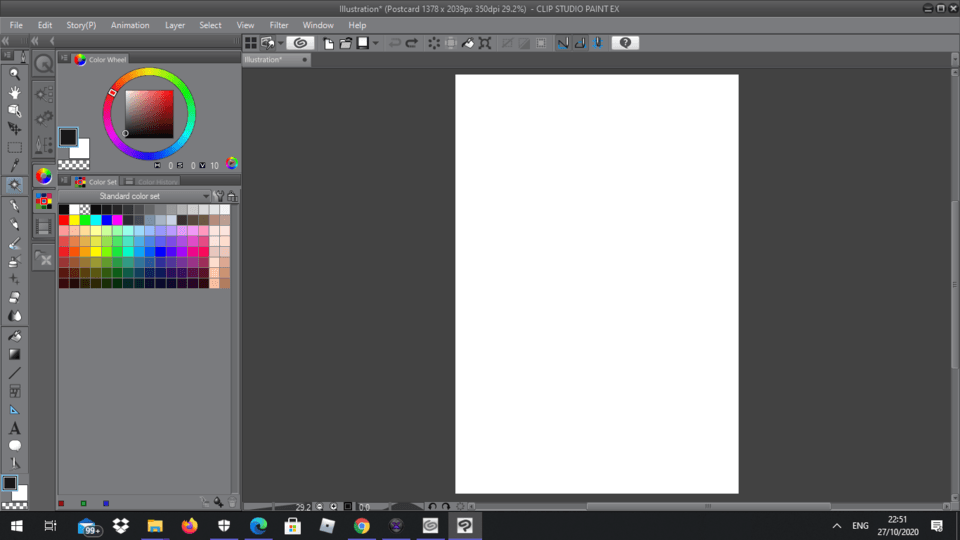Screen dimensions: 960x540
Task: Open the Edit menu
Action: coord(45,25)
